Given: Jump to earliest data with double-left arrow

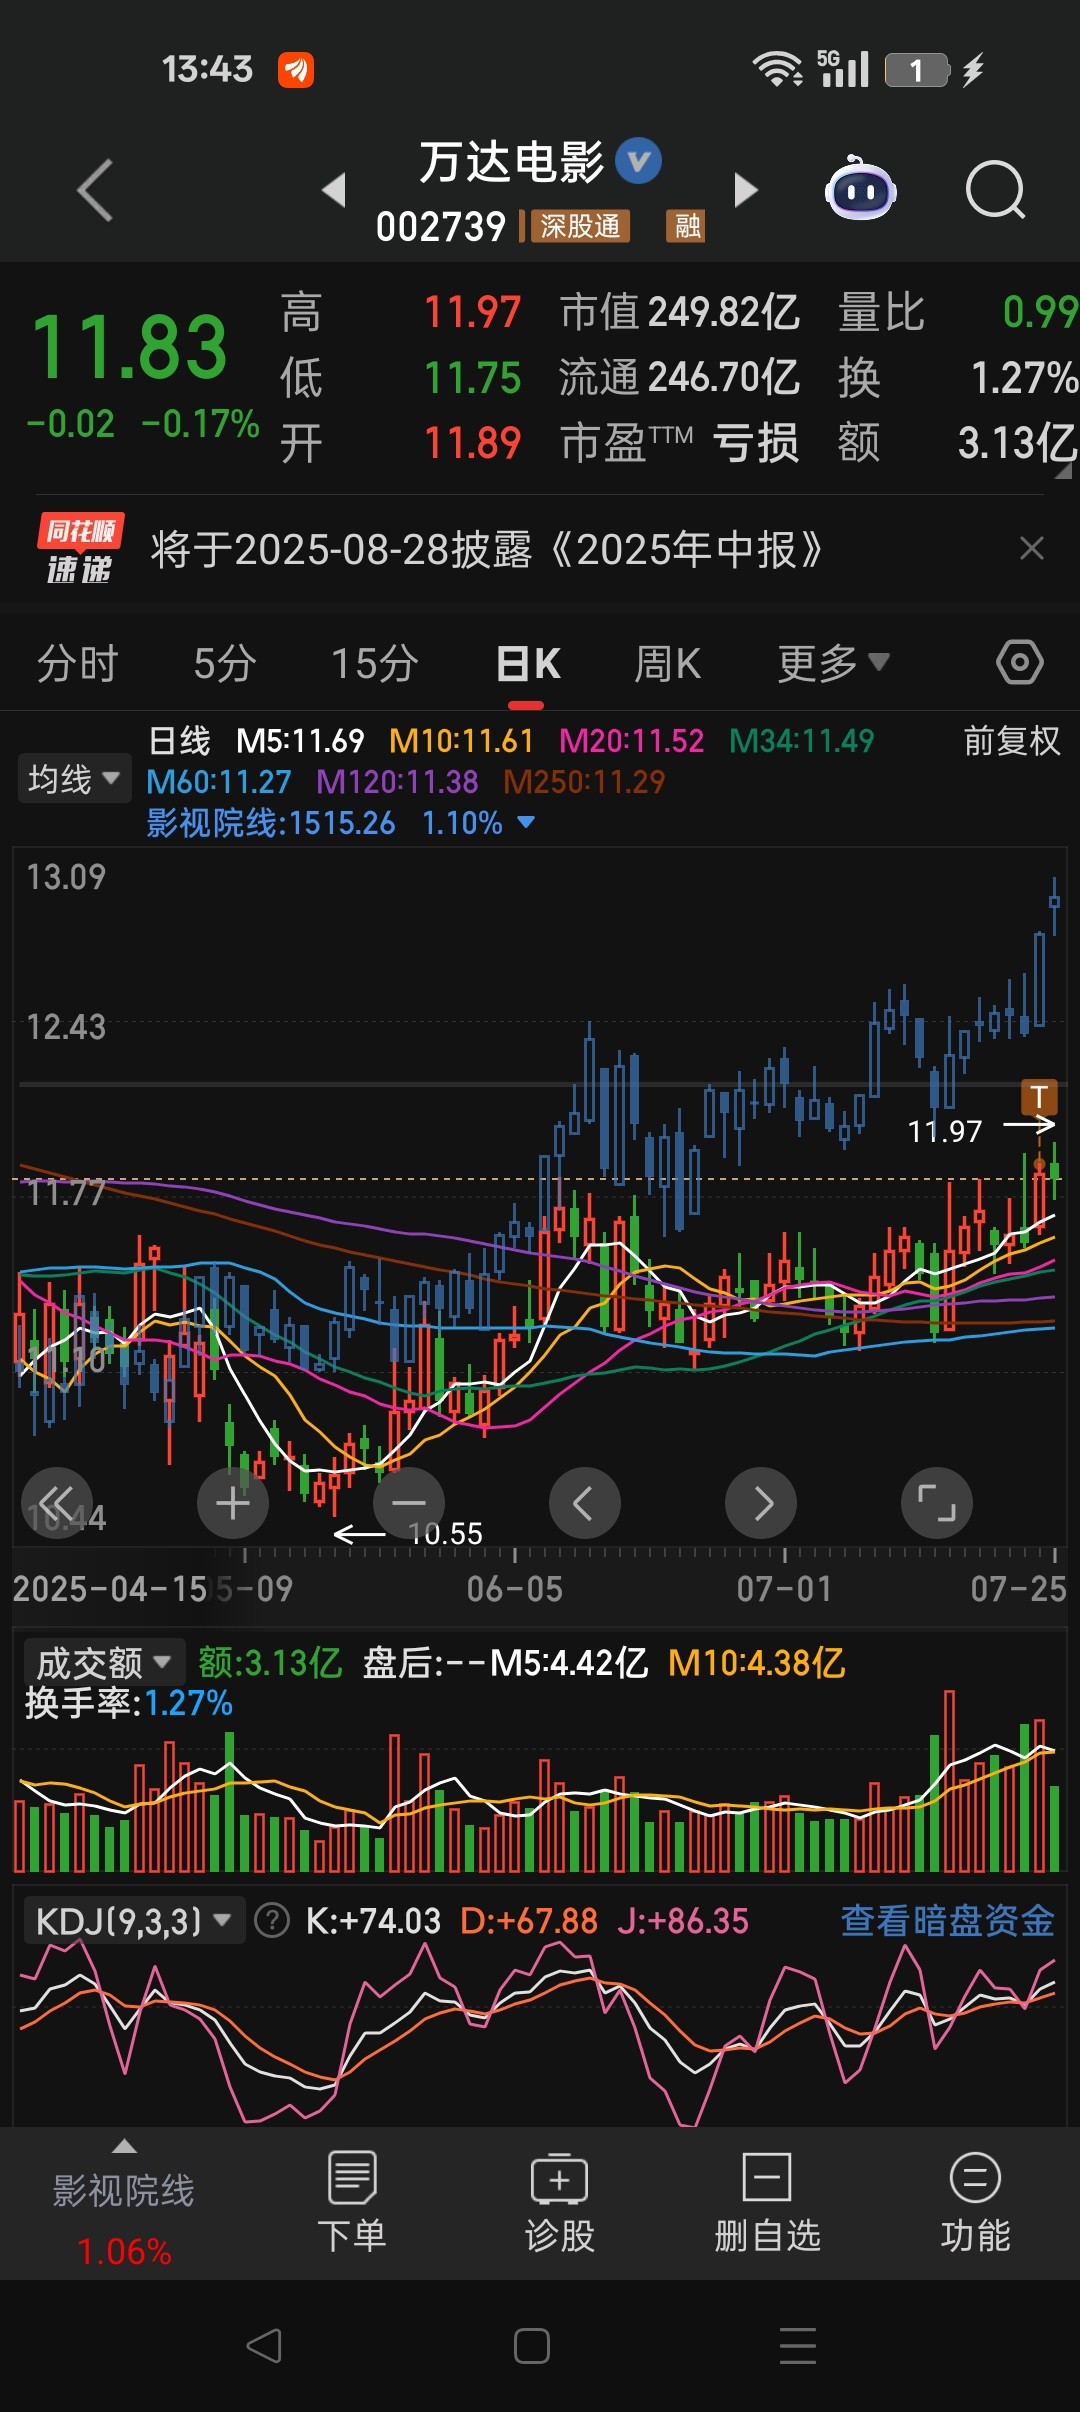Looking at the screenshot, I should tap(57, 1503).
